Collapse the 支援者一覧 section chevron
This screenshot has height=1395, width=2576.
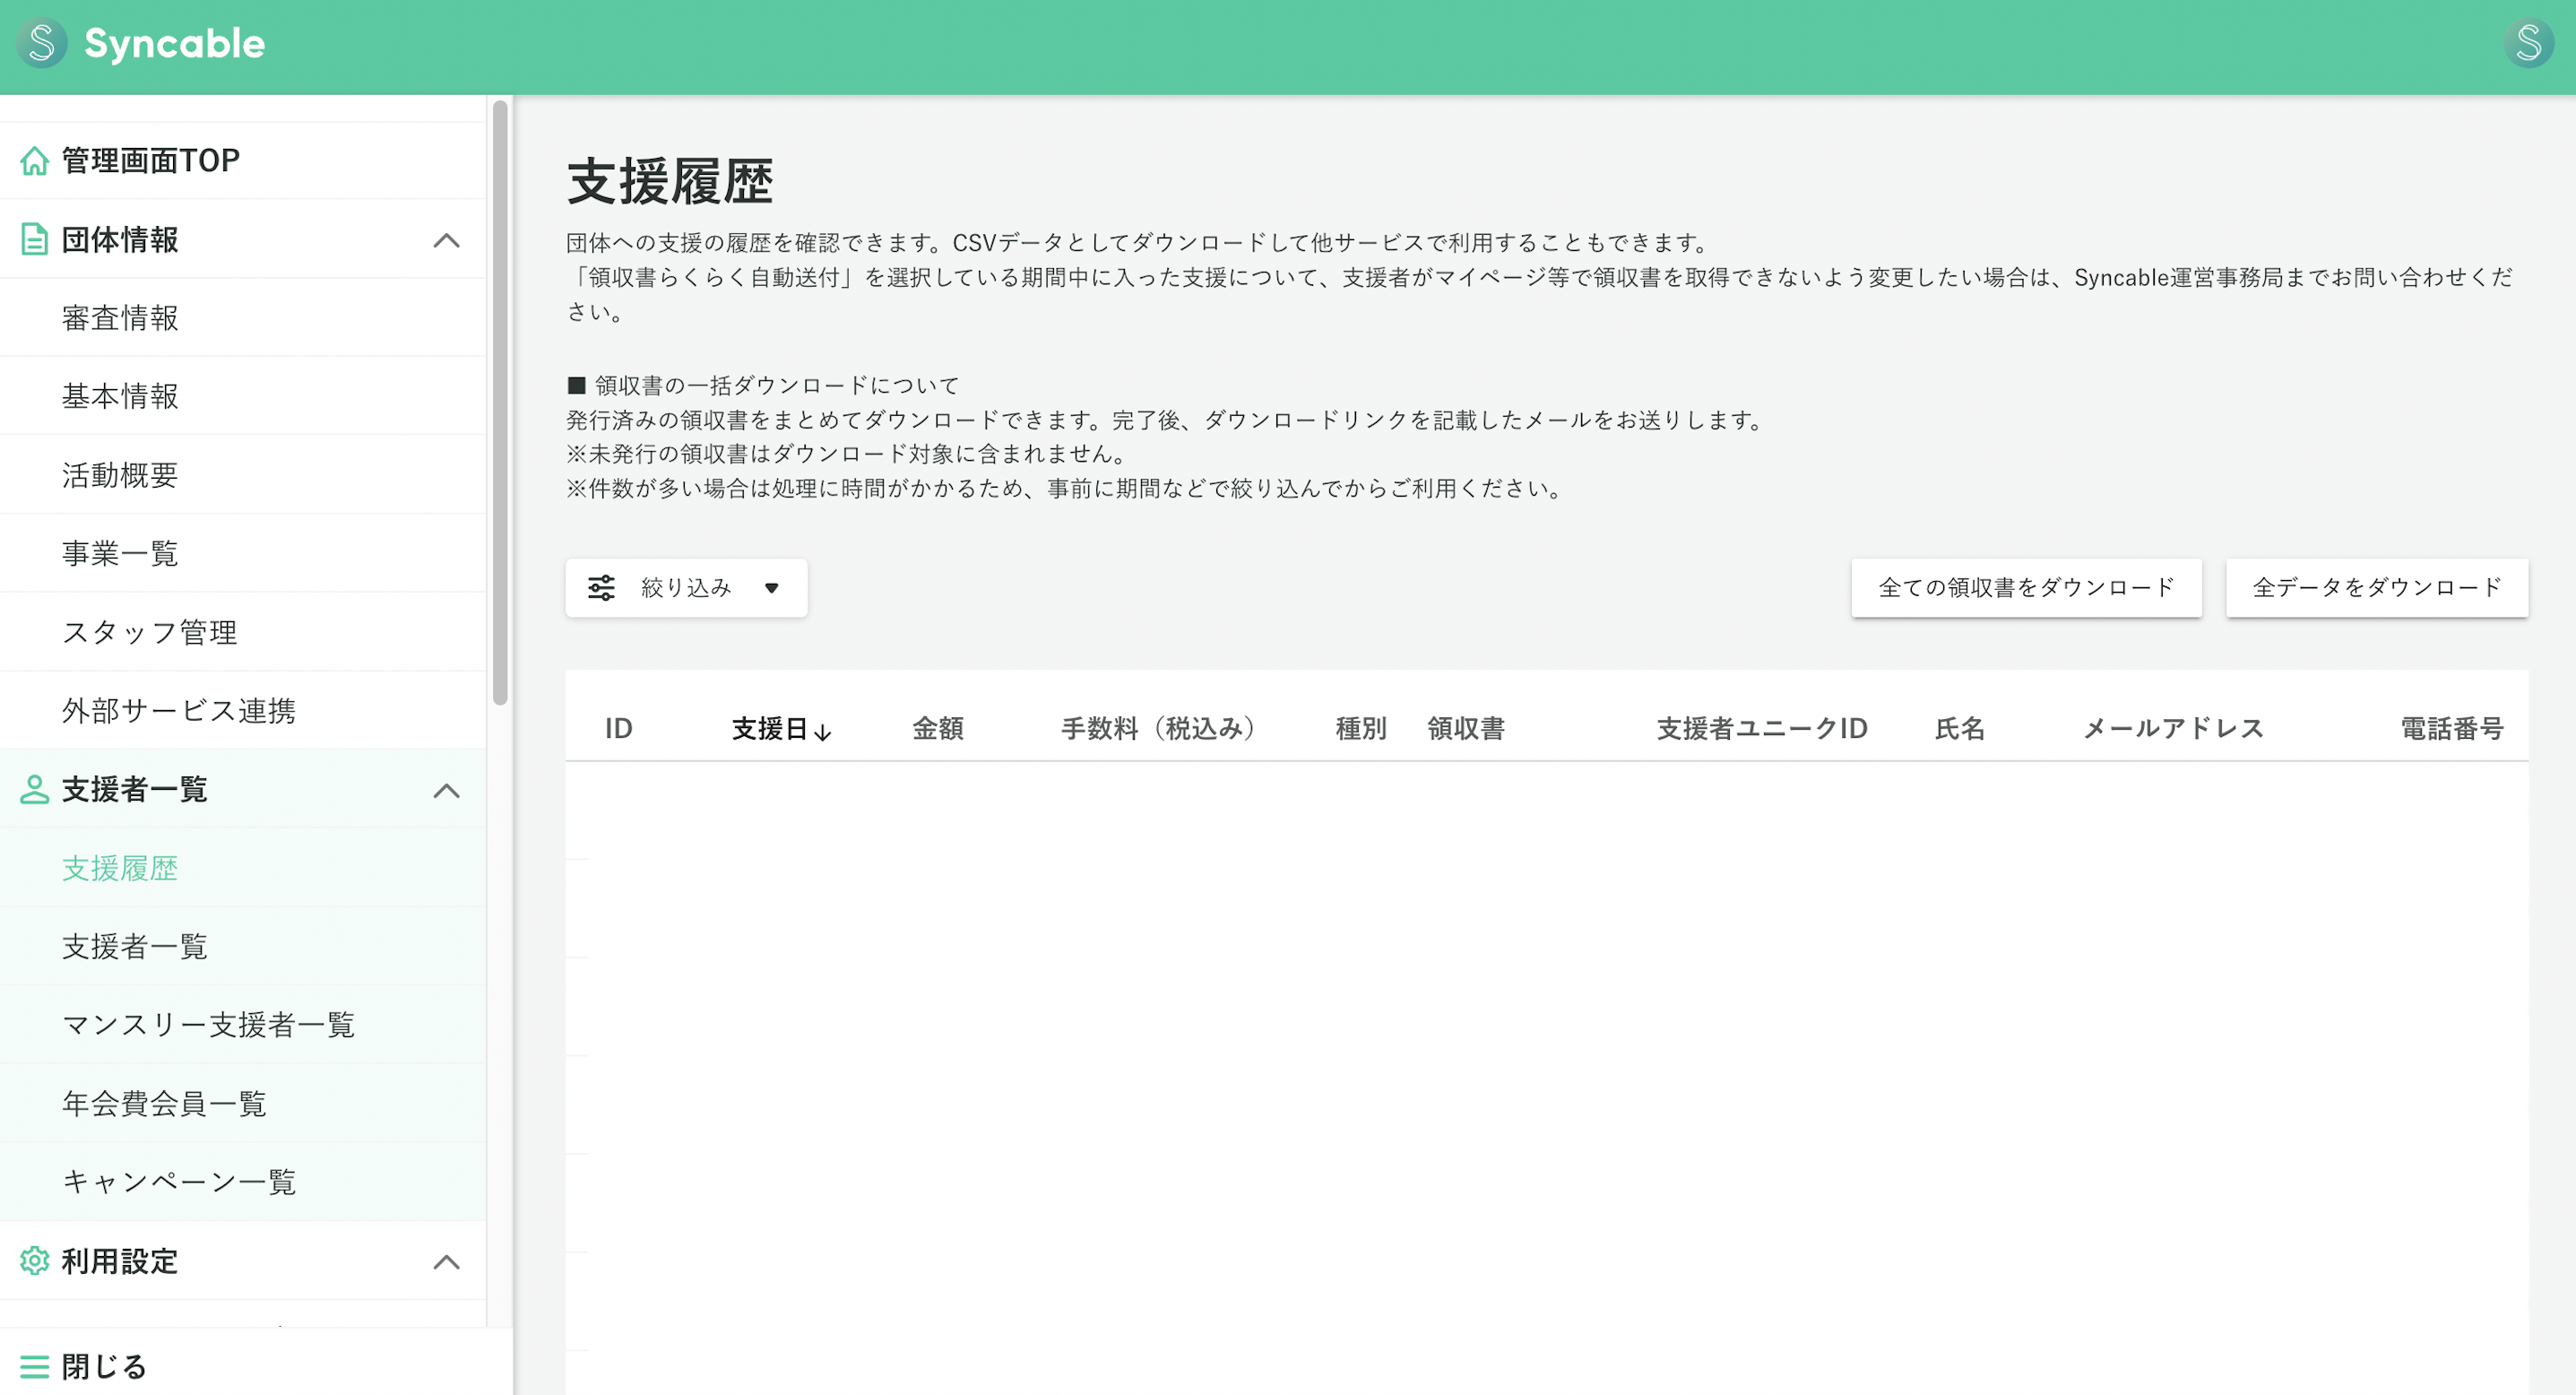click(x=447, y=790)
